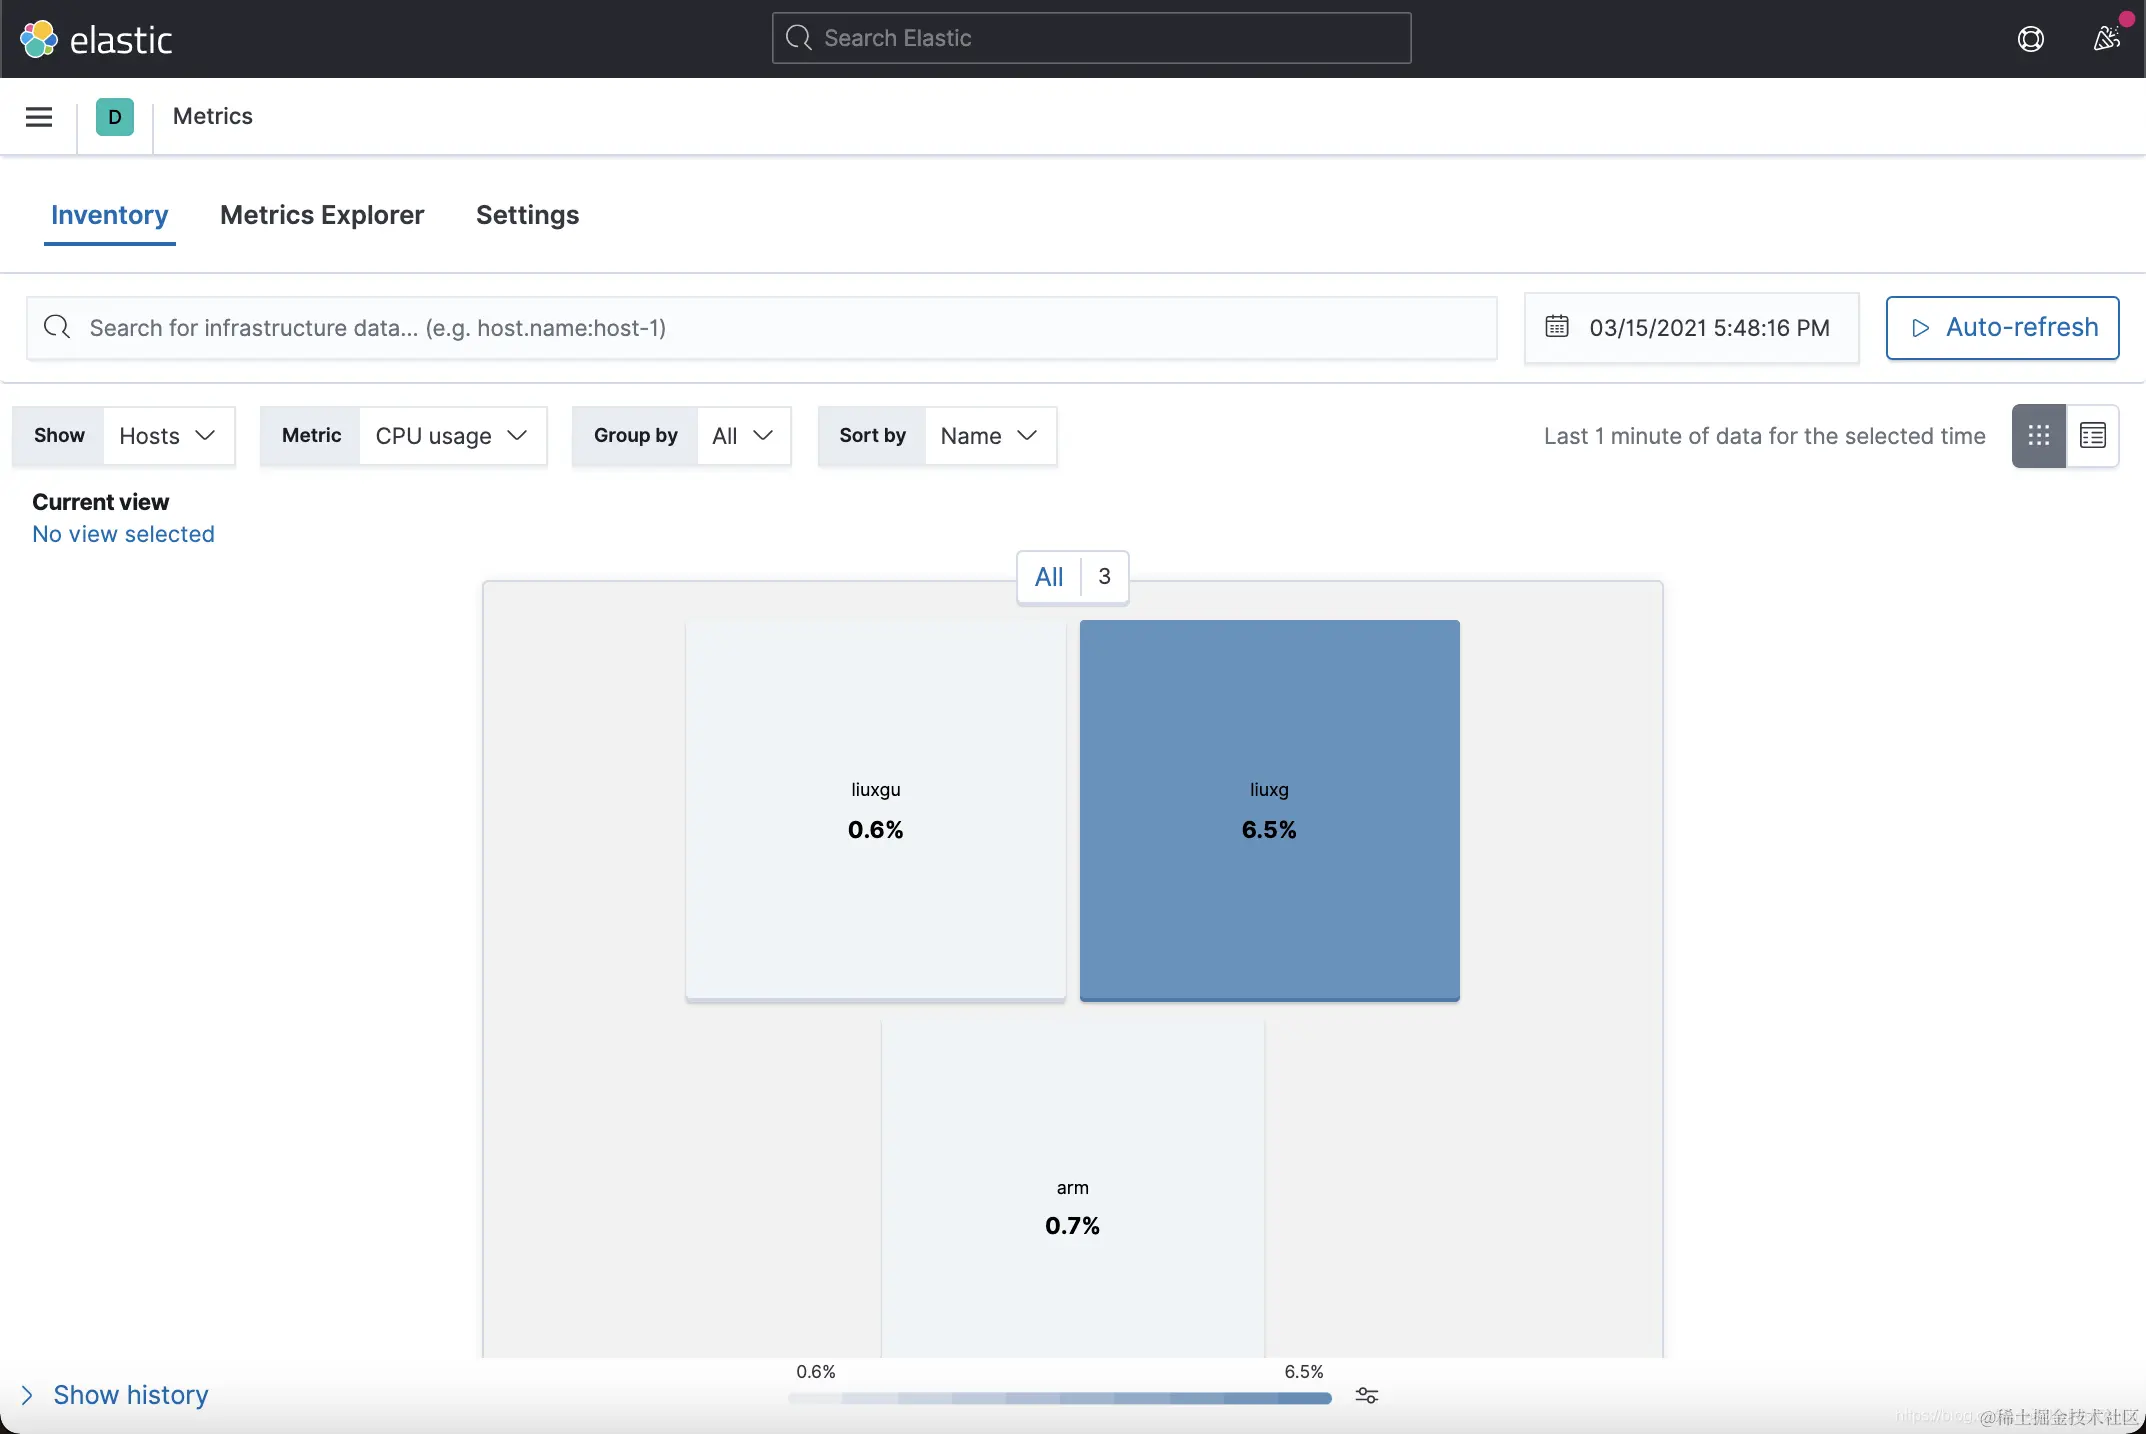2146x1434 pixels.
Task: Open the Settings tab
Action: 527,215
